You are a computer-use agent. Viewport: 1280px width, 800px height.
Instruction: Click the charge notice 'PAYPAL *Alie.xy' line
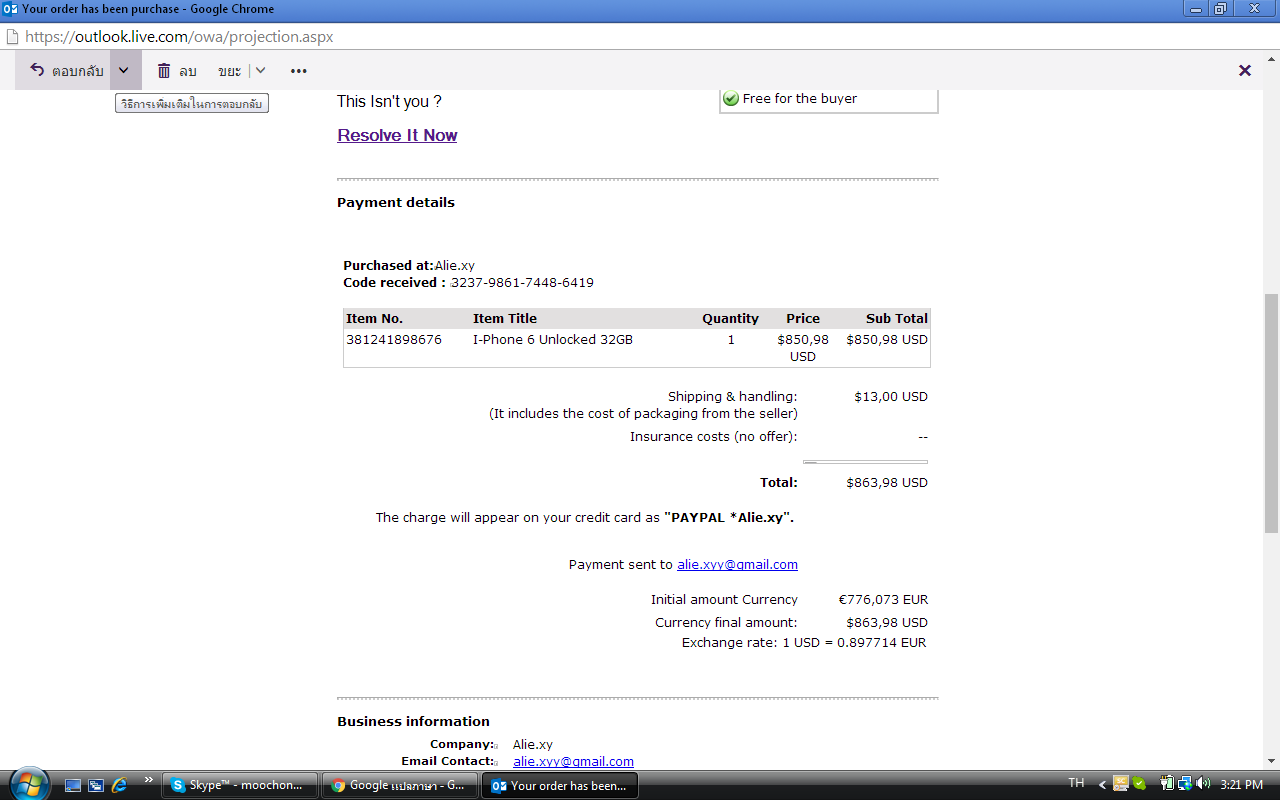tap(585, 518)
